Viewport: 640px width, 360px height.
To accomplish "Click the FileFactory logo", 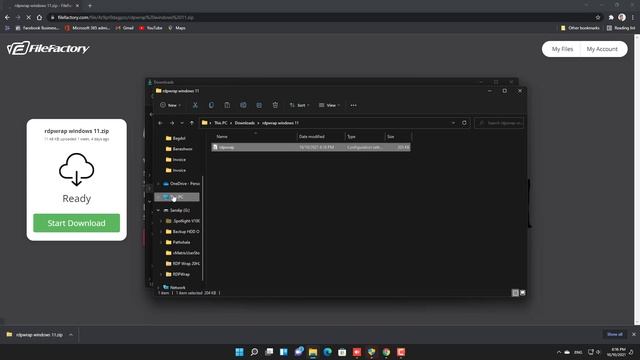I will [48, 48].
